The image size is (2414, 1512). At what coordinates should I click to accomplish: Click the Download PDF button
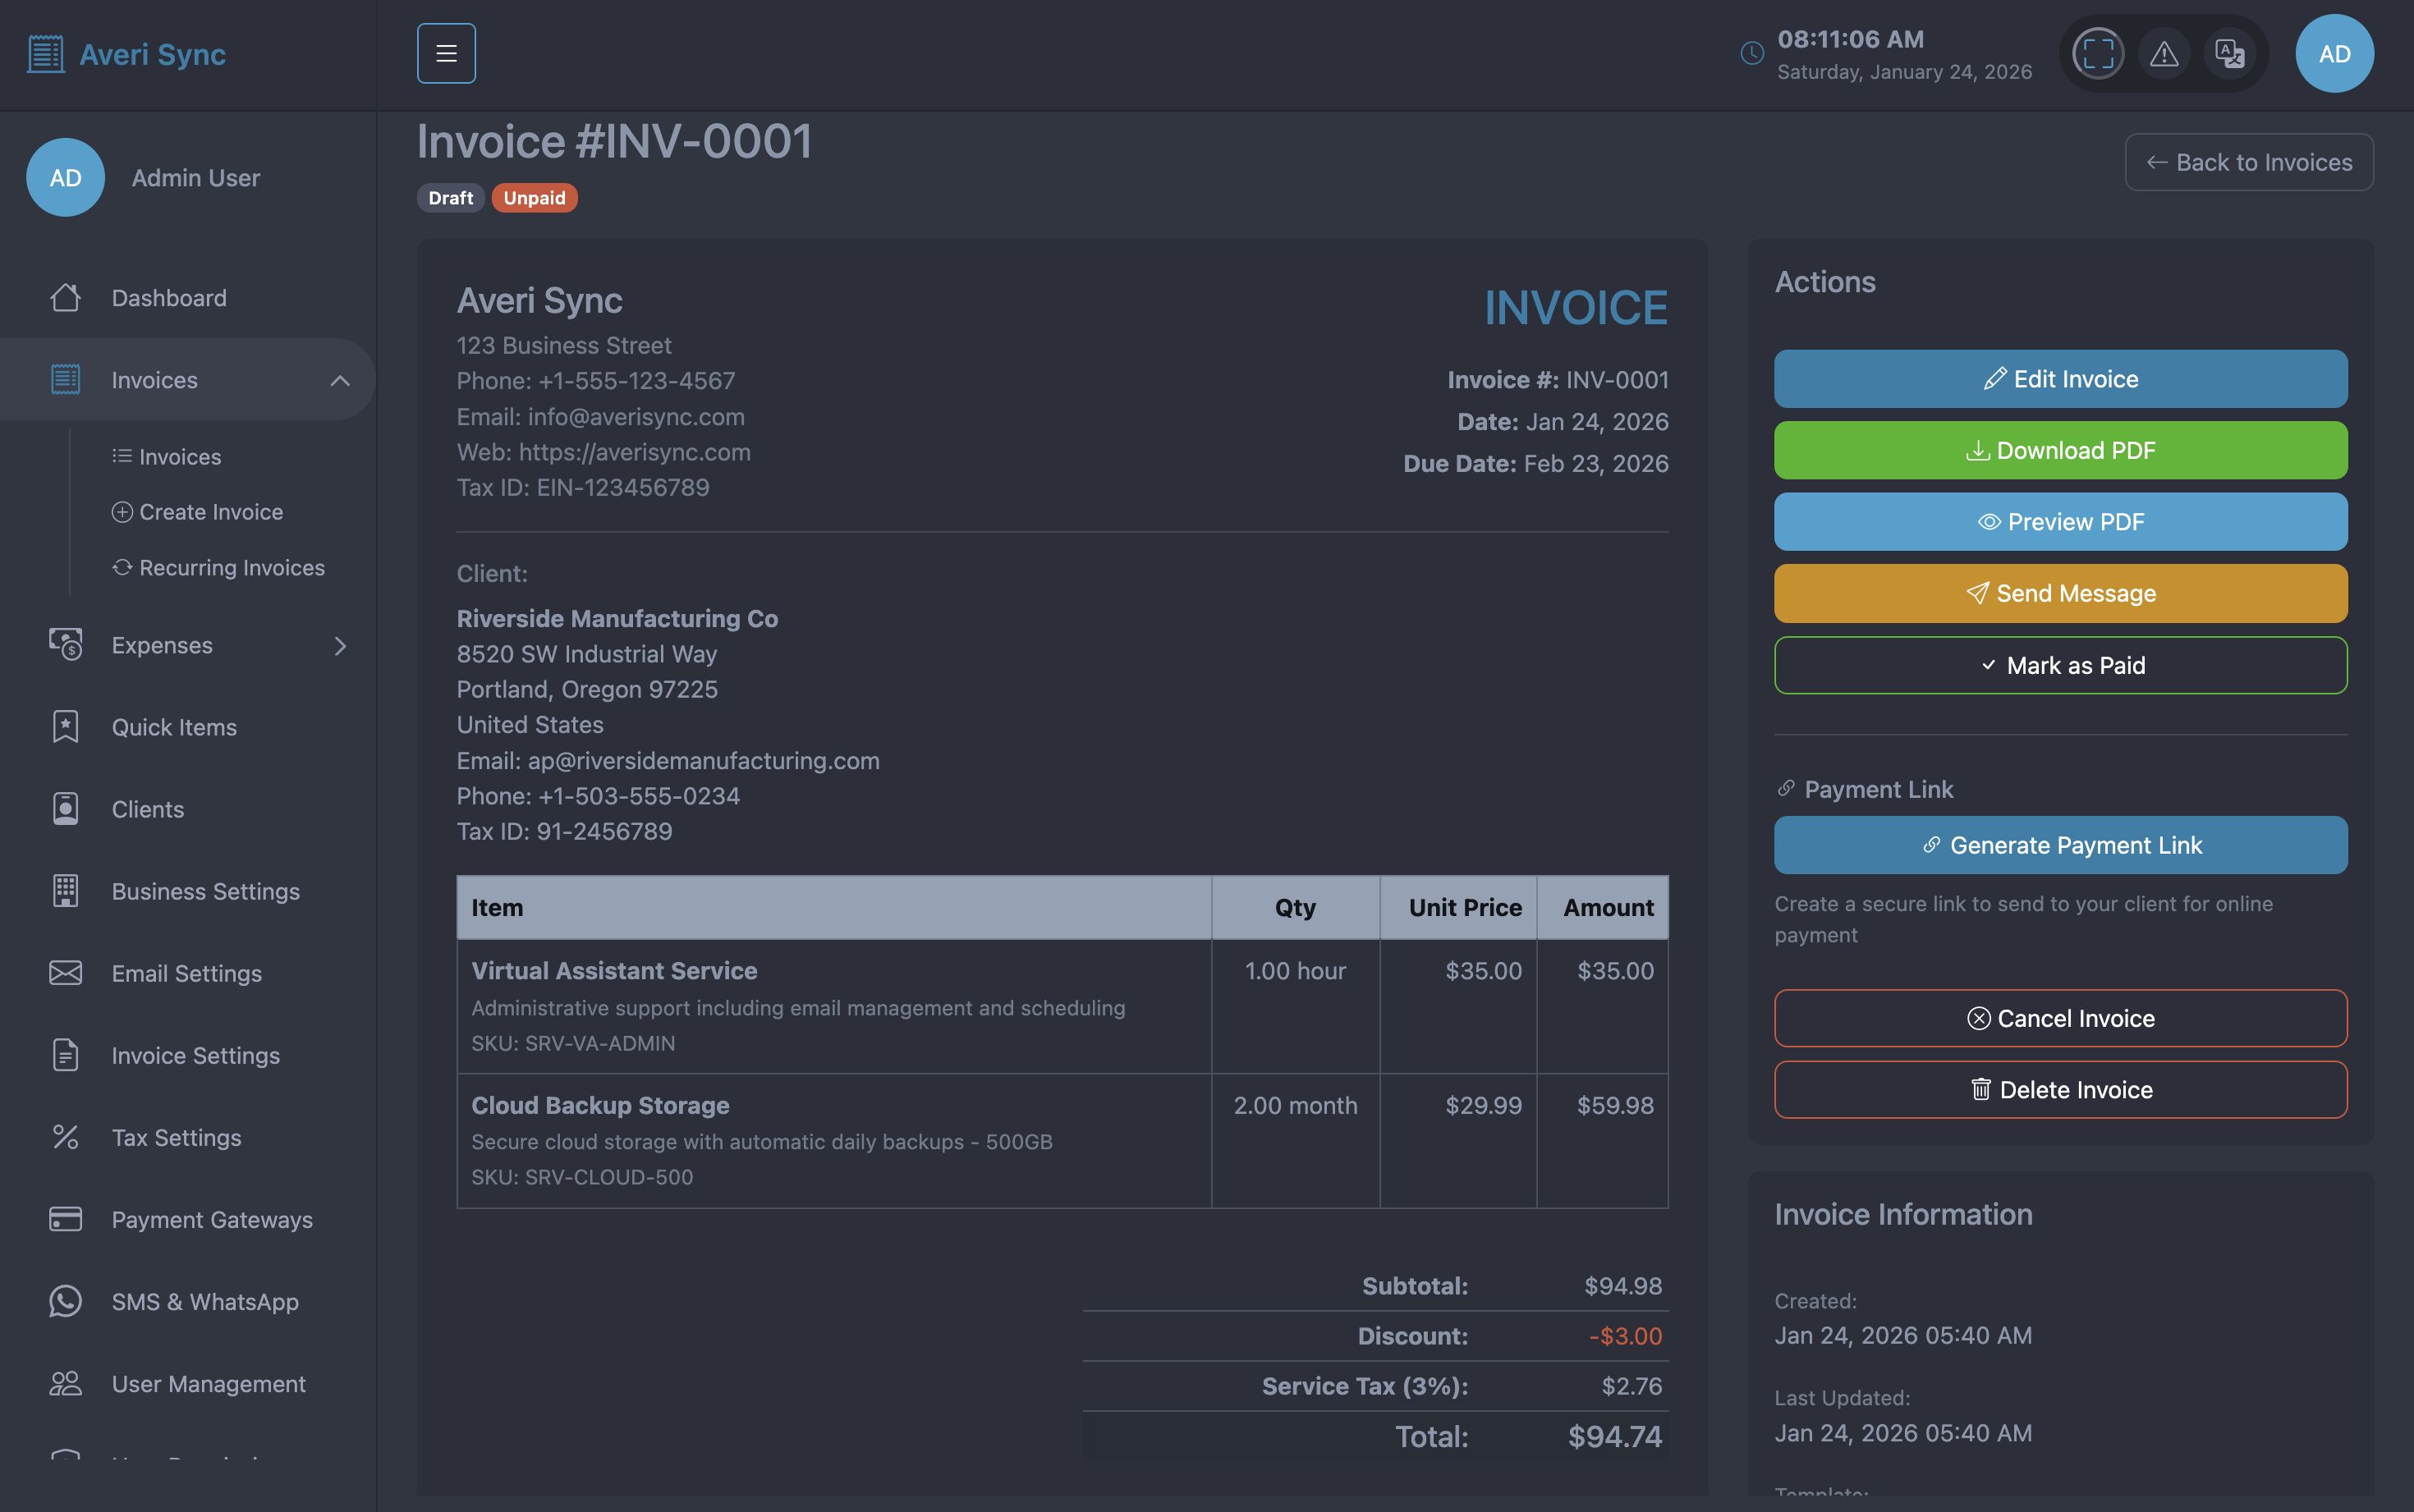click(2060, 451)
